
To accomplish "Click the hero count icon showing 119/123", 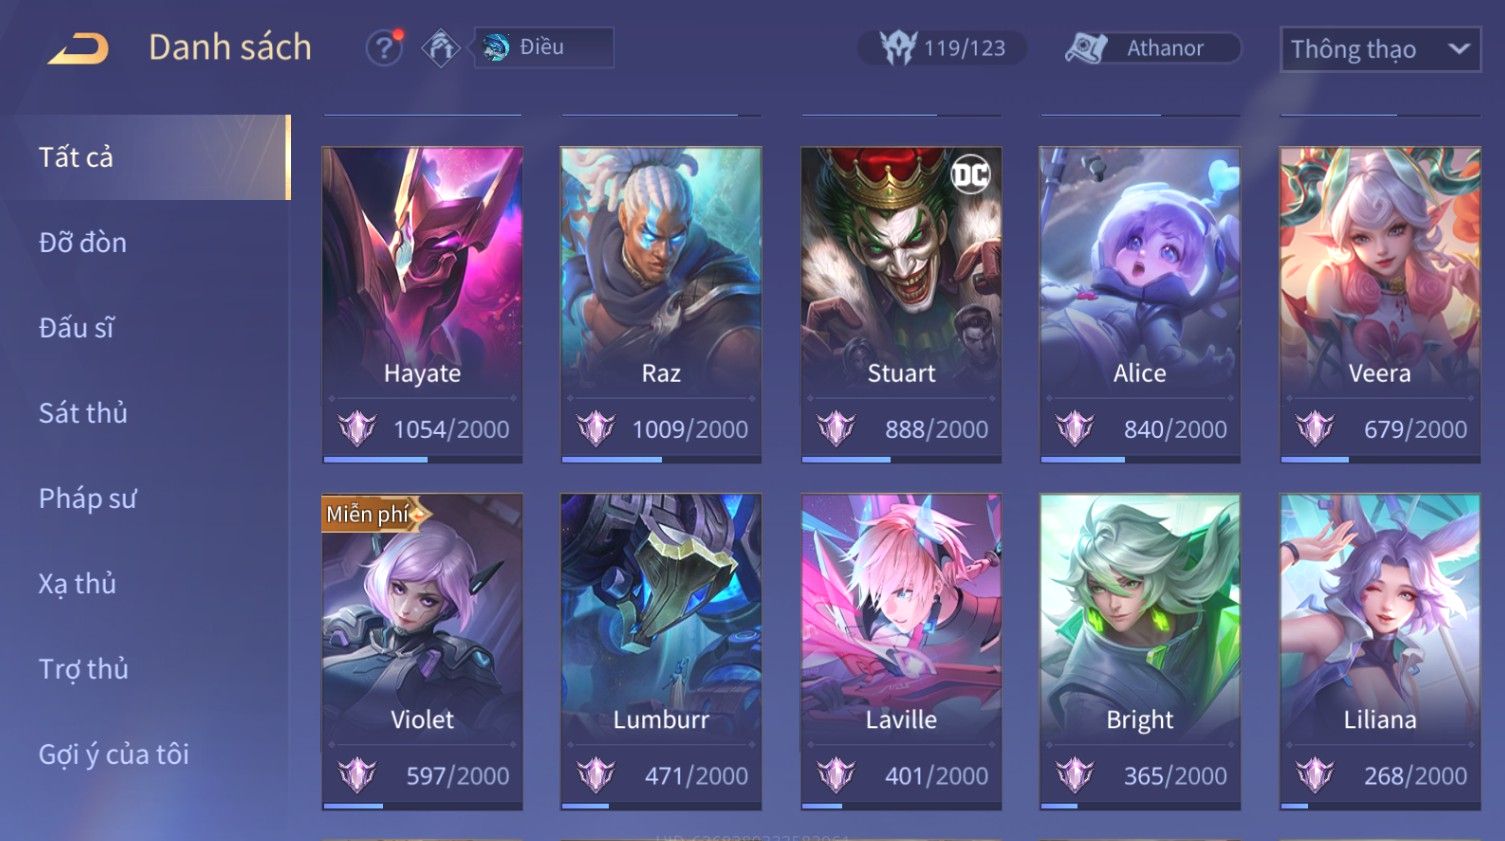I will click(x=898, y=47).
